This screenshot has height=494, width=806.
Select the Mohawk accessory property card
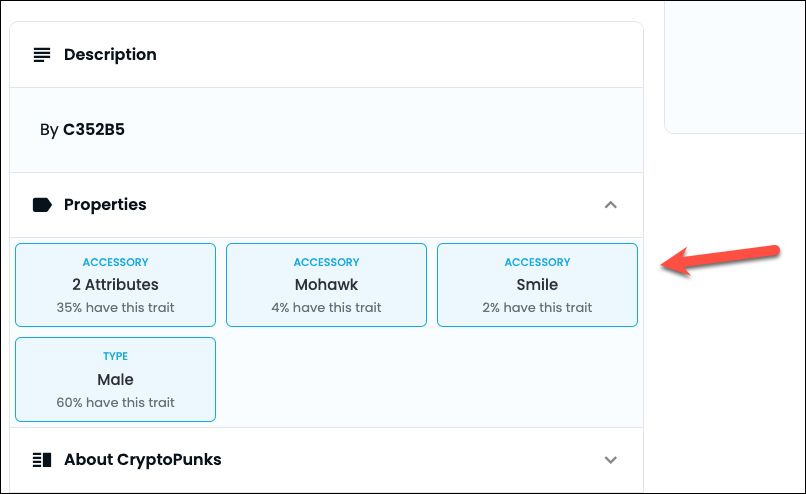coord(326,285)
